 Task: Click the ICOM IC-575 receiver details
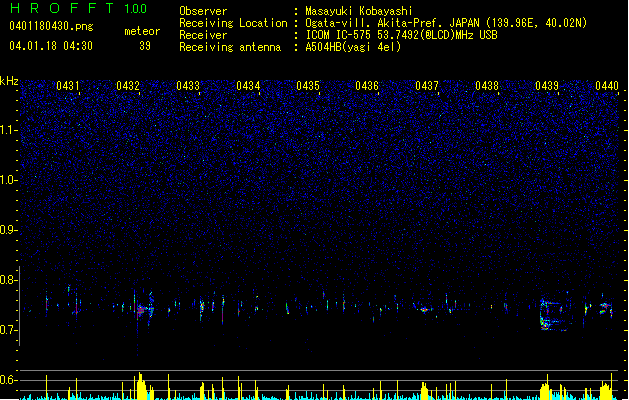pyautogui.click(x=401, y=35)
